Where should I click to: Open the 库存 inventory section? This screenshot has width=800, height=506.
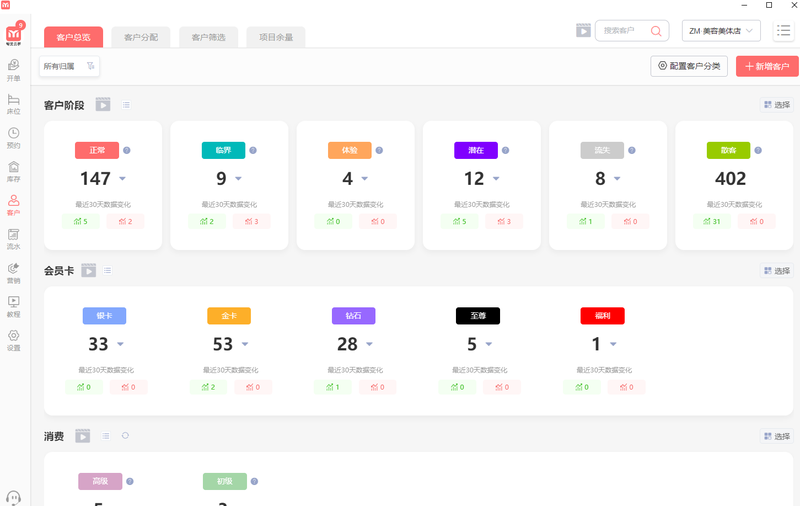14,171
